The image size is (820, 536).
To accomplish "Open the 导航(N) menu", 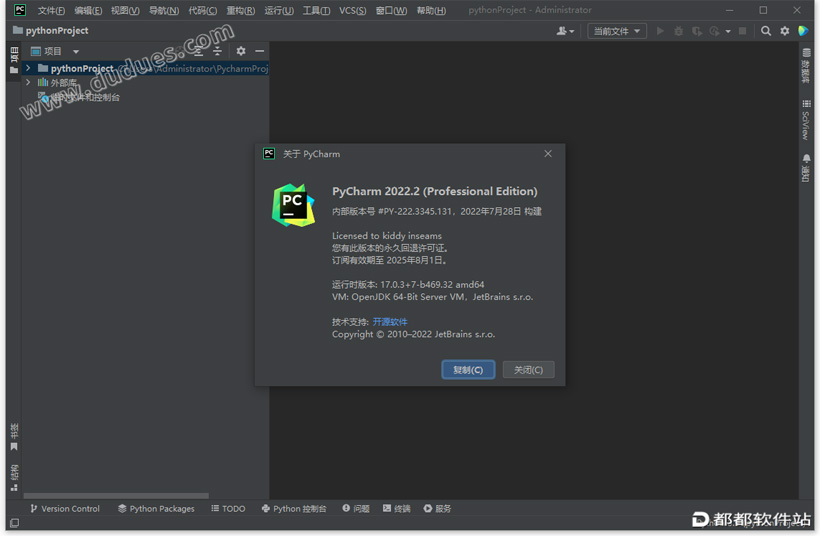I will (x=164, y=10).
